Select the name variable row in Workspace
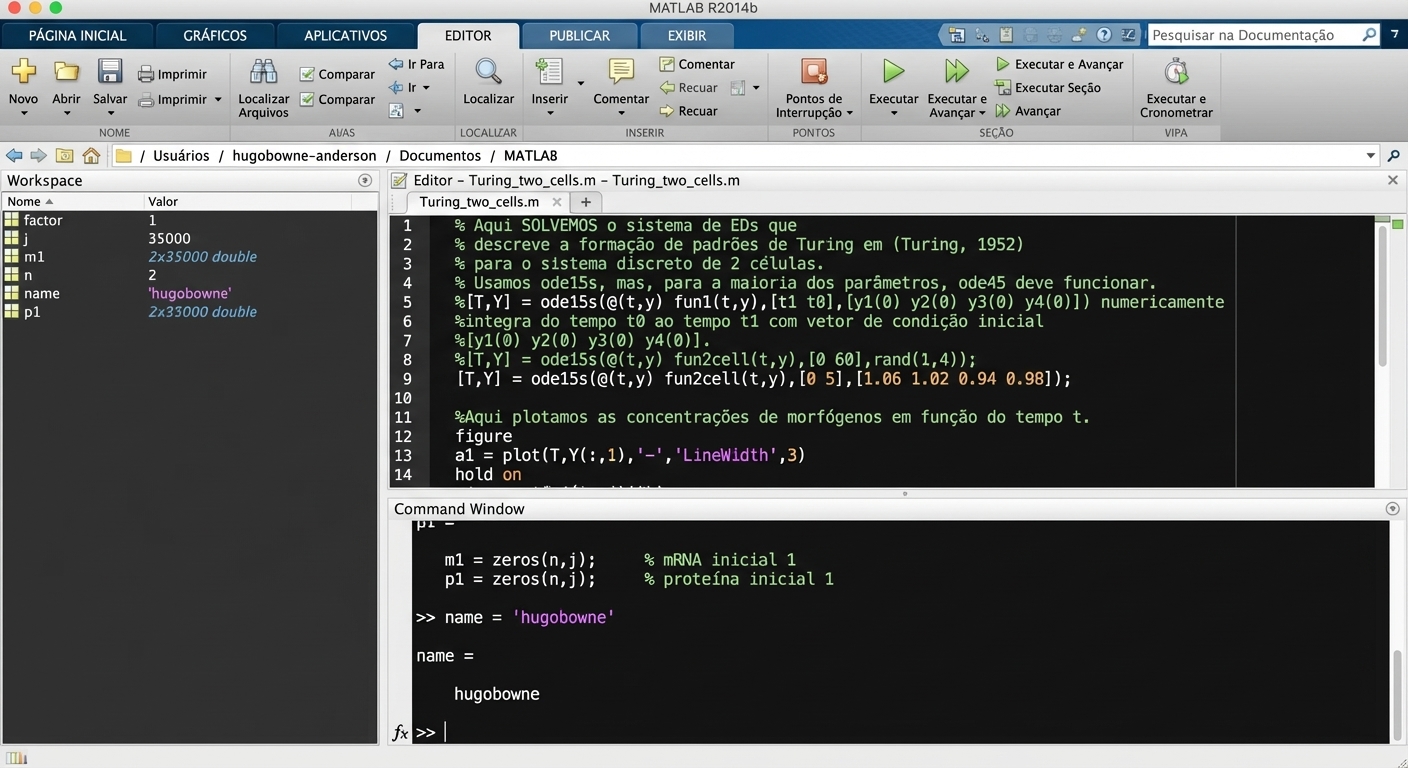 (x=190, y=294)
